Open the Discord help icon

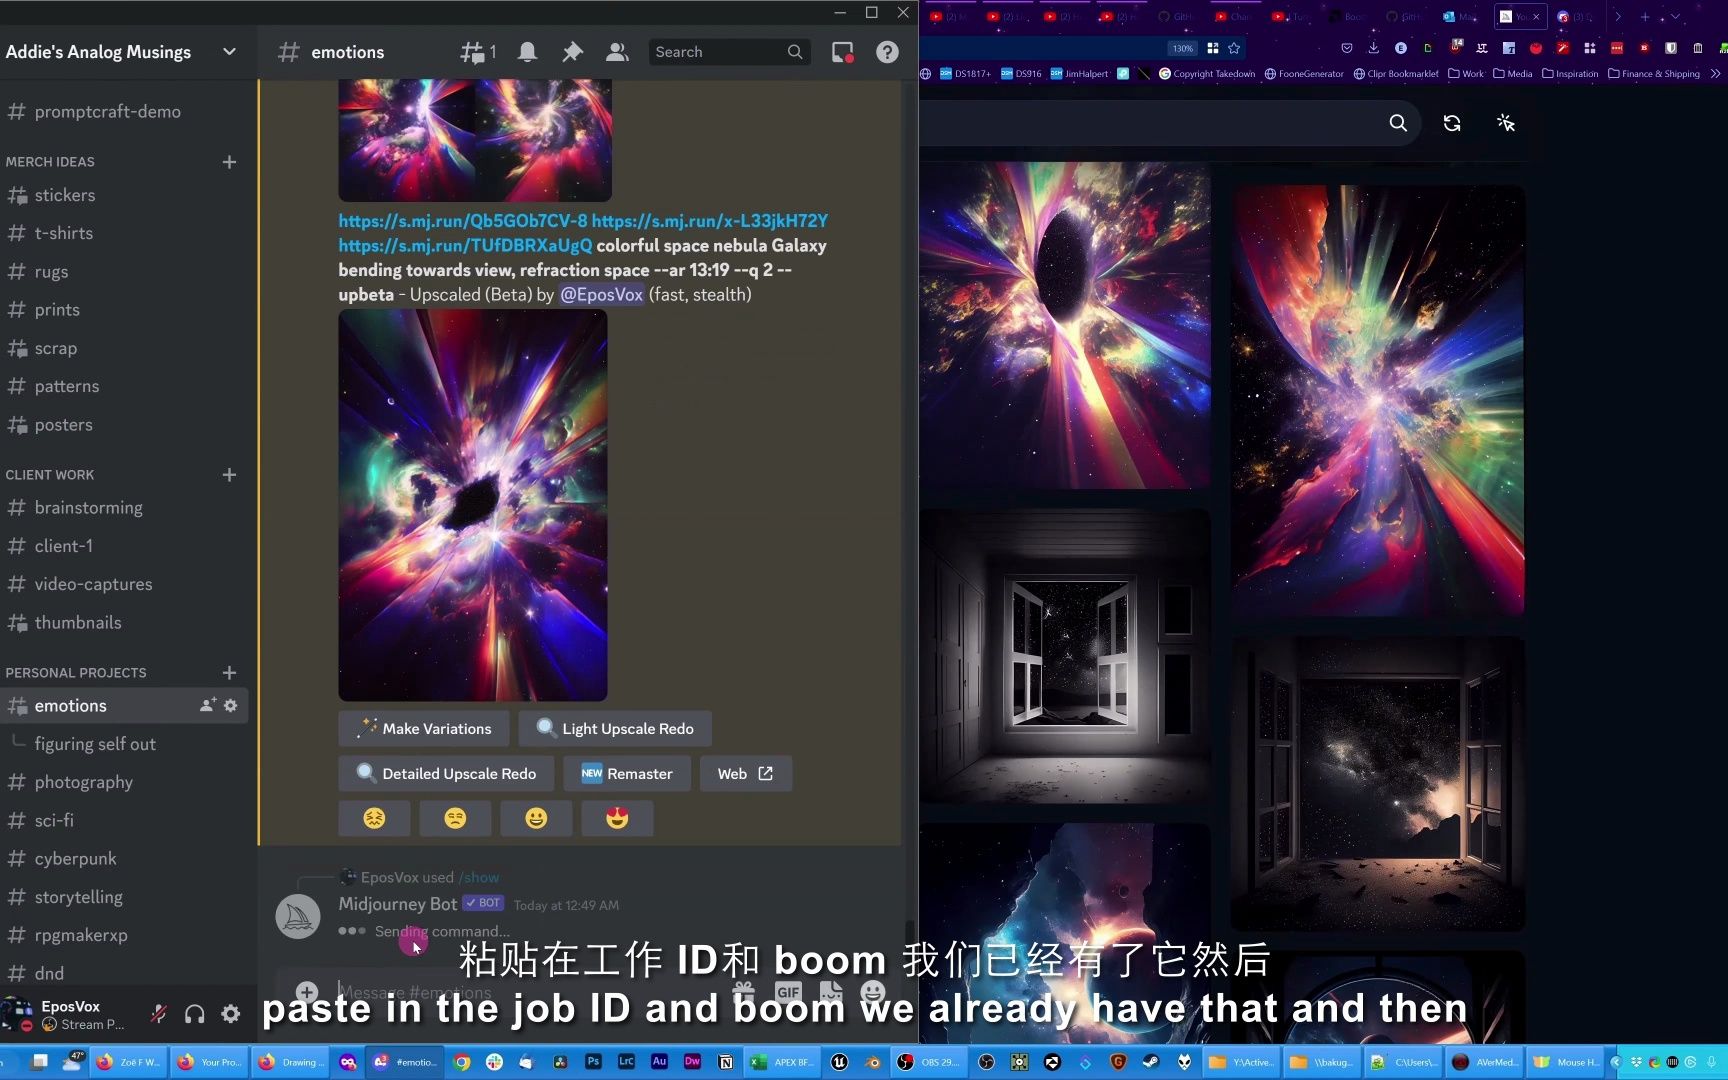click(887, 52)
